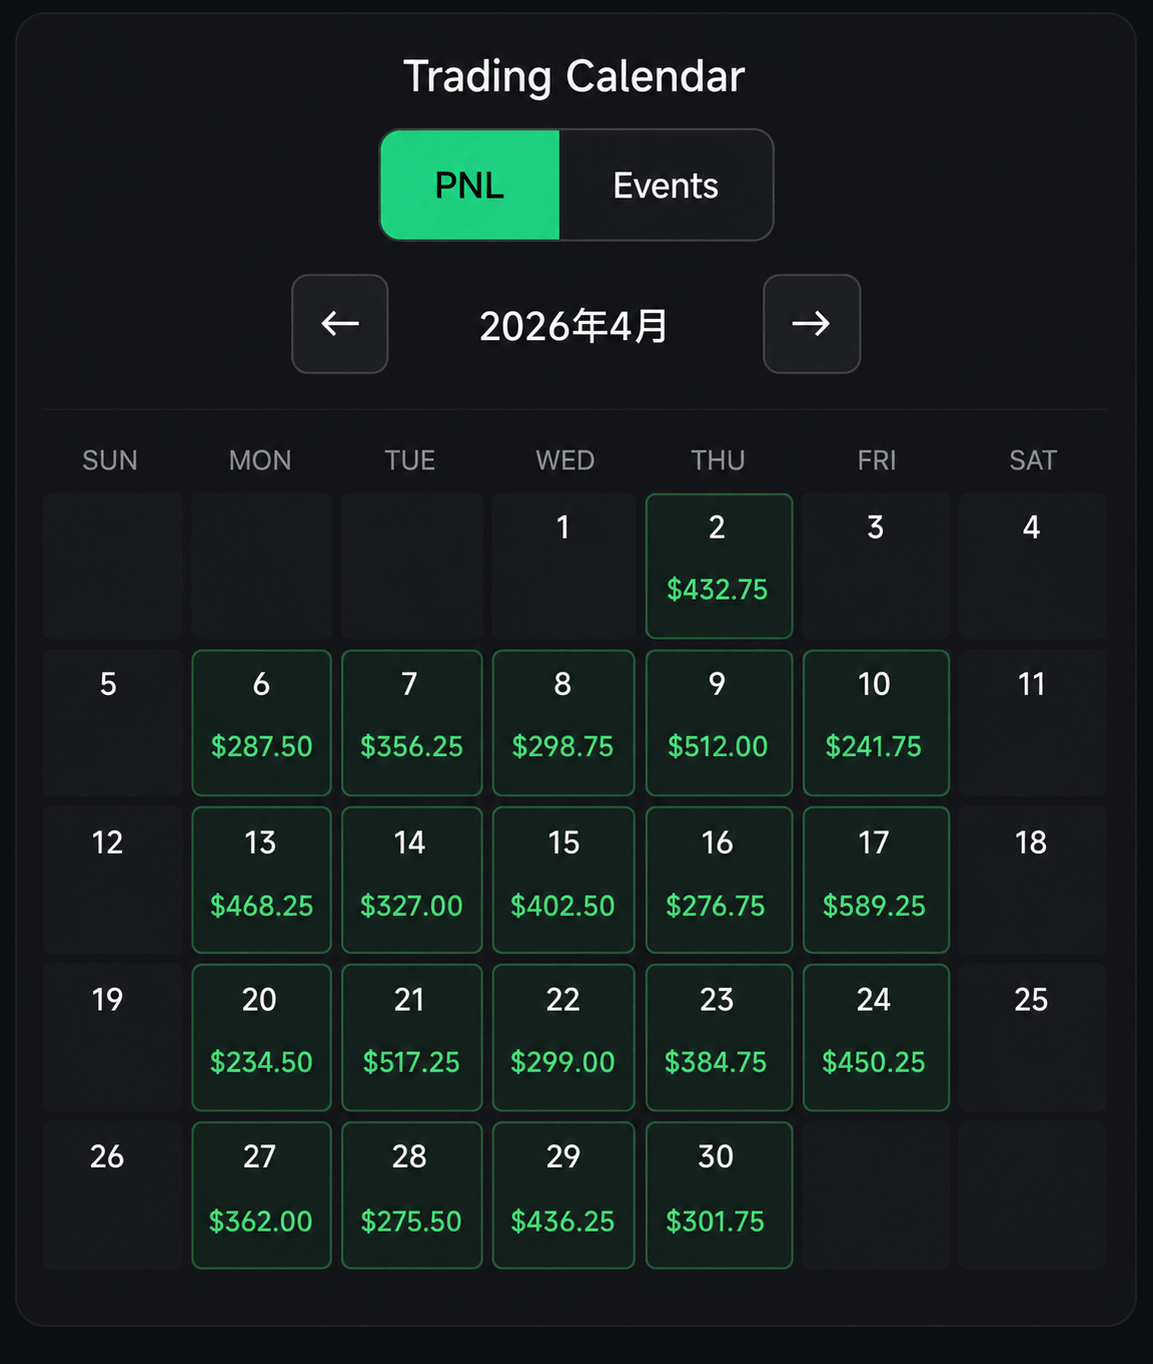Image resolution: width=1153 pixels, height=1364 pixels.
Task: Open day 15 showing $402.50
Action: [x=563, y=880]
